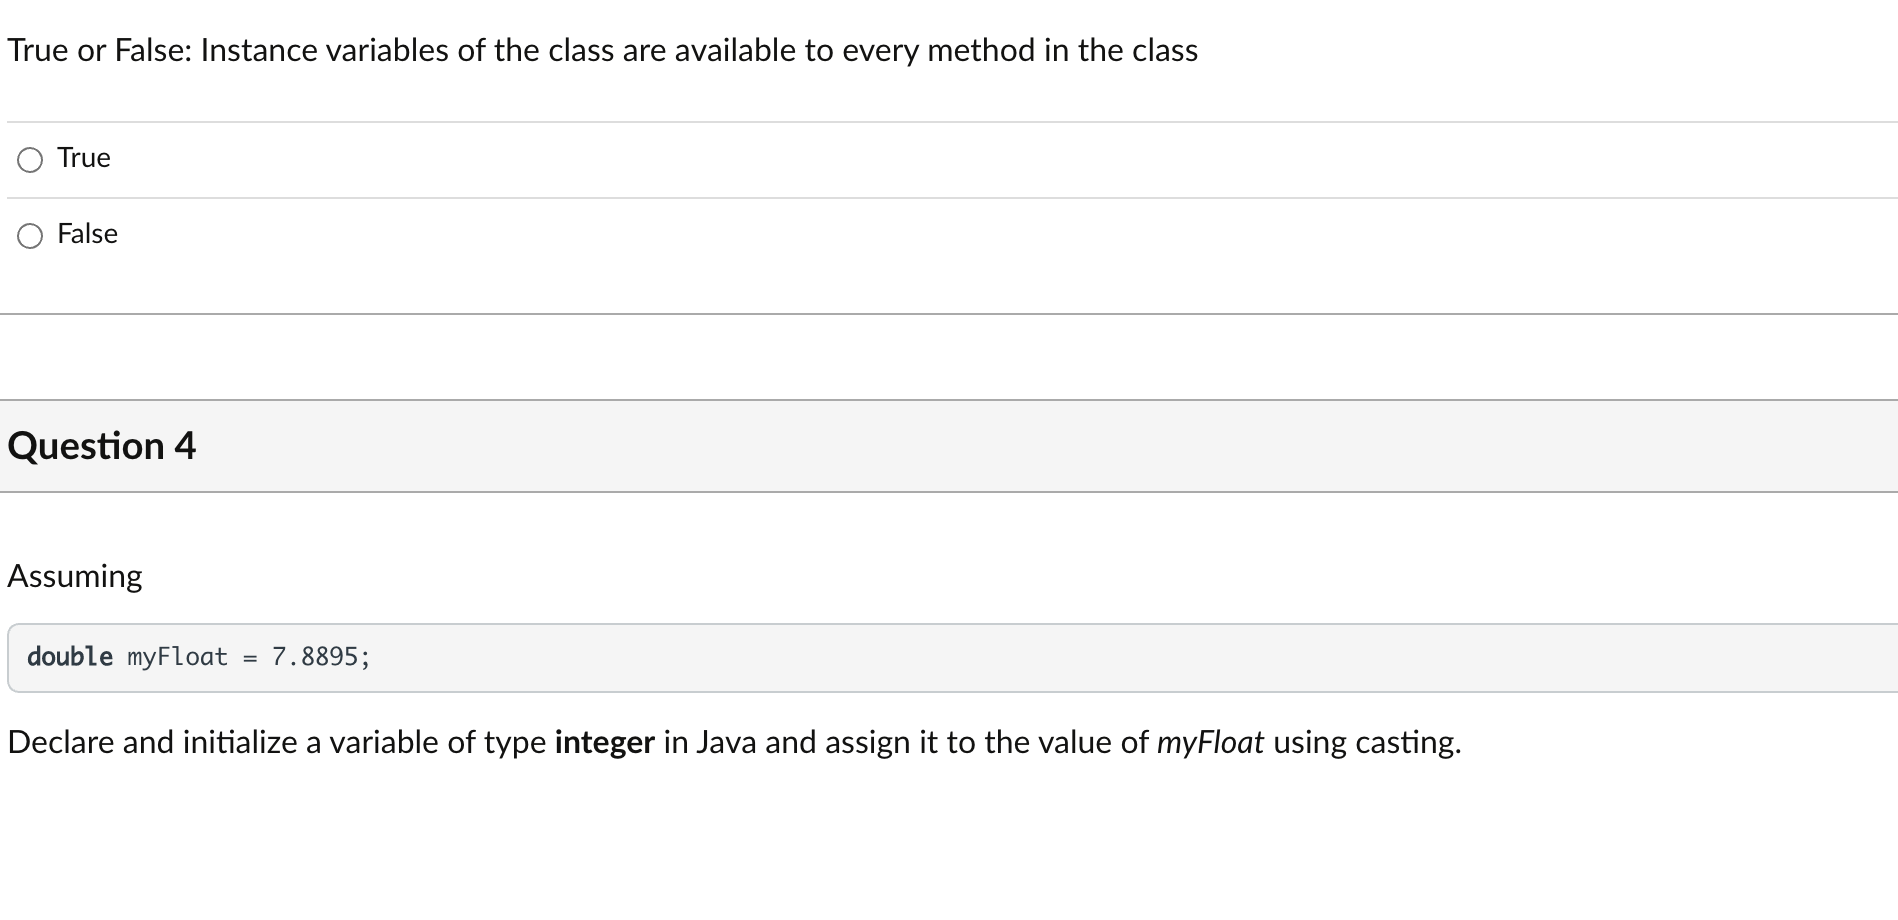The image size is (1898, 920).
Task: Click the phrase "using casting"
Action: tap(1367, 743)
